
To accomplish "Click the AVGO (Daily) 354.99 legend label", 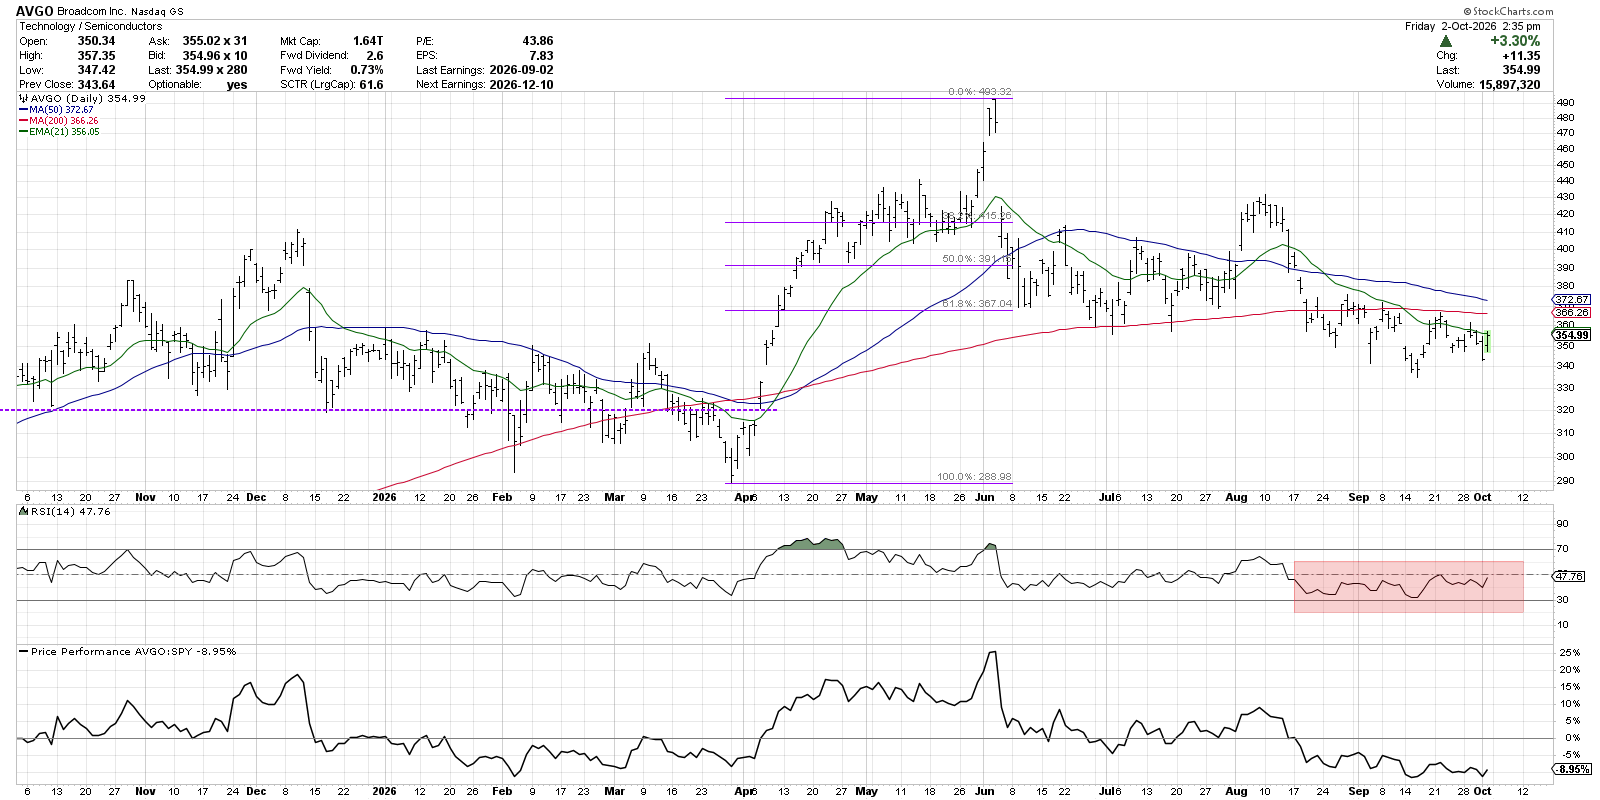I will coord(88,98).
